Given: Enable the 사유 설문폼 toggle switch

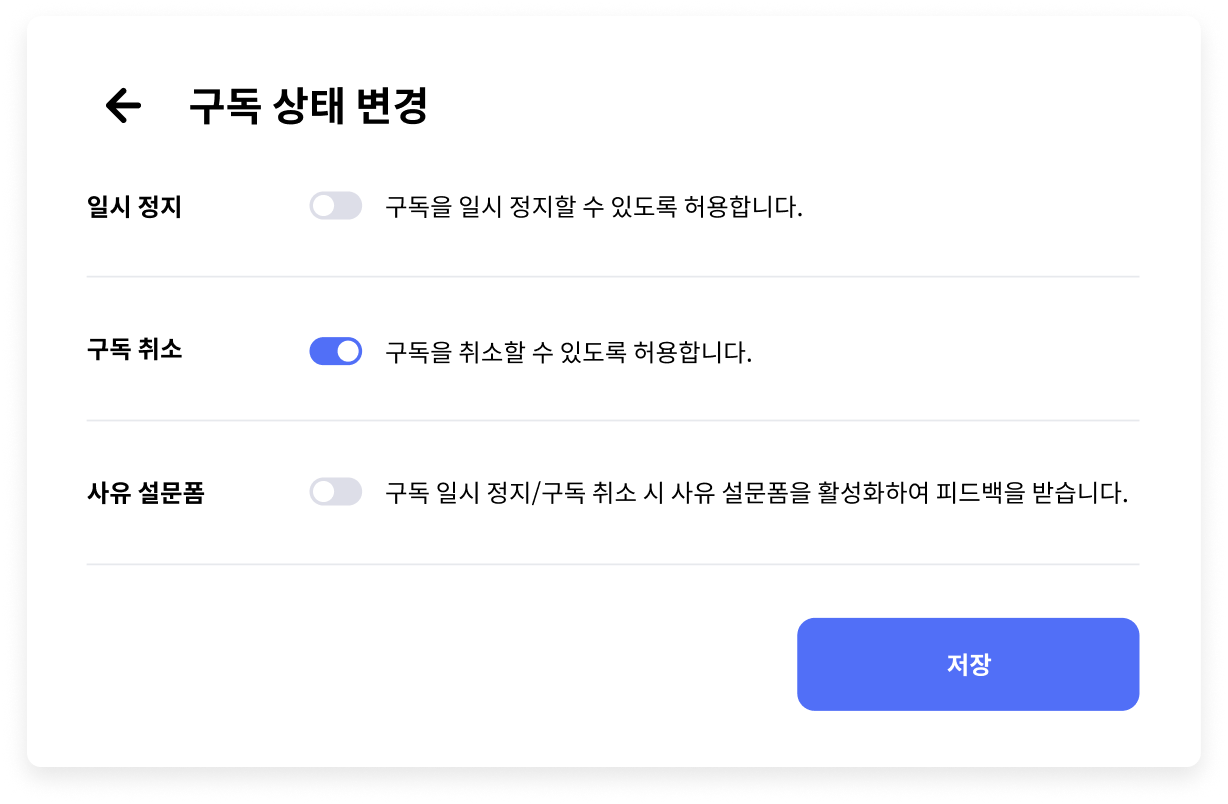Looking at the screenshot, I should coord(336,492).
